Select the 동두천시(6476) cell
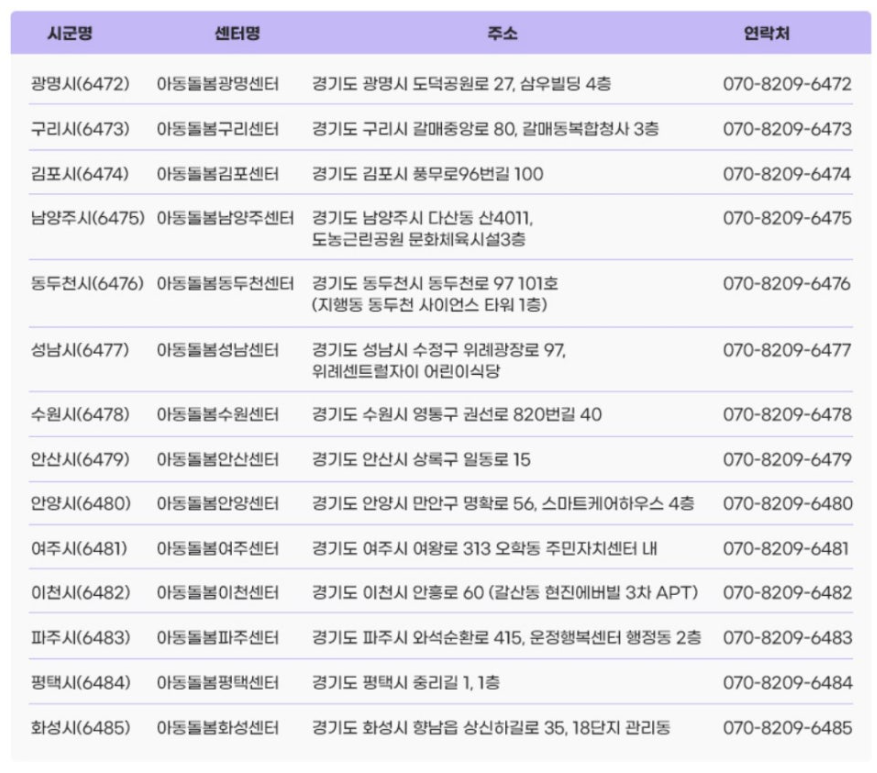The height and width of the screenshot is (773, 877). coord(88,284)
